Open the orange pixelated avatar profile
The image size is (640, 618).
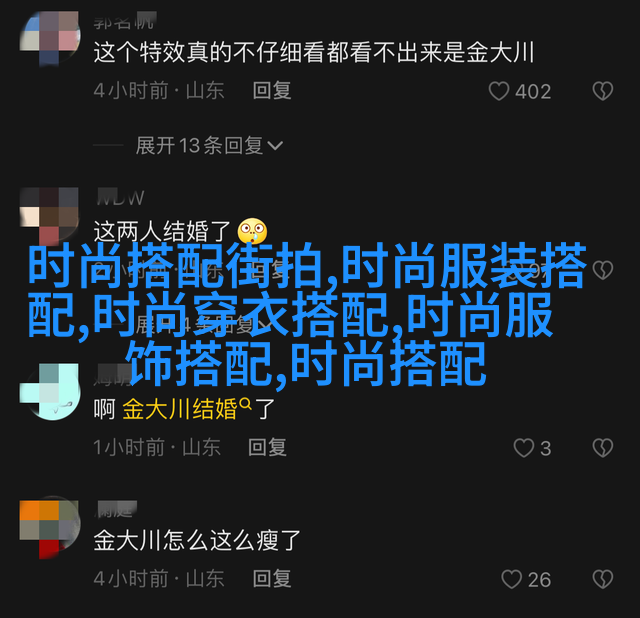(50, 529)
